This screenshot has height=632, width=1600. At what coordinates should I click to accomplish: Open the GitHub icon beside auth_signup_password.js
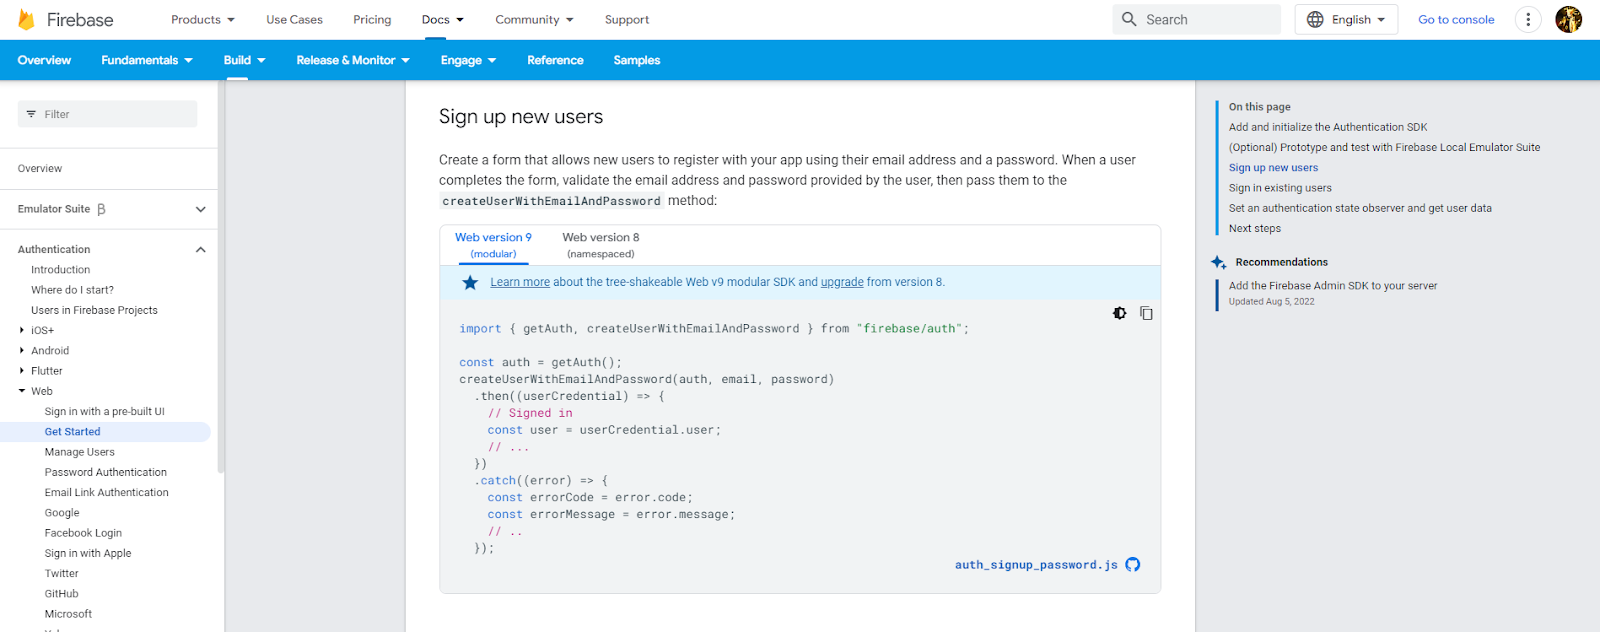tap(1132, 565)
